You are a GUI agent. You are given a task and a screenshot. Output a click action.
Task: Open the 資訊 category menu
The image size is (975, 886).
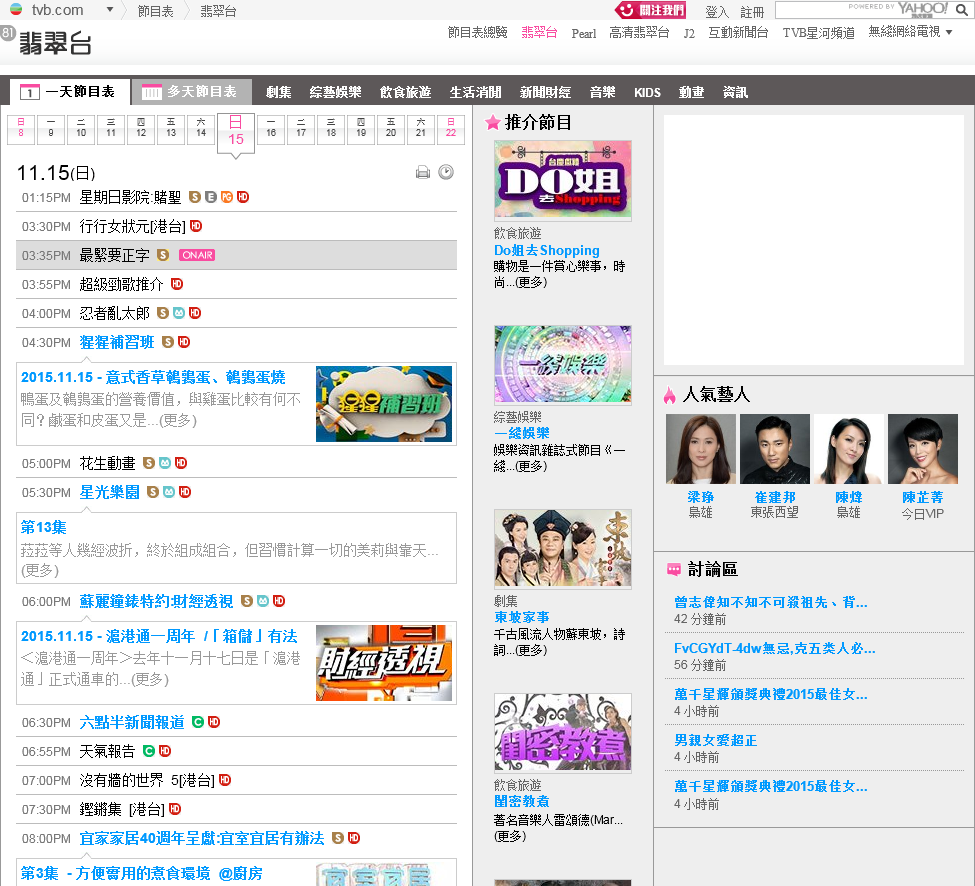click(x=736, y=93)
